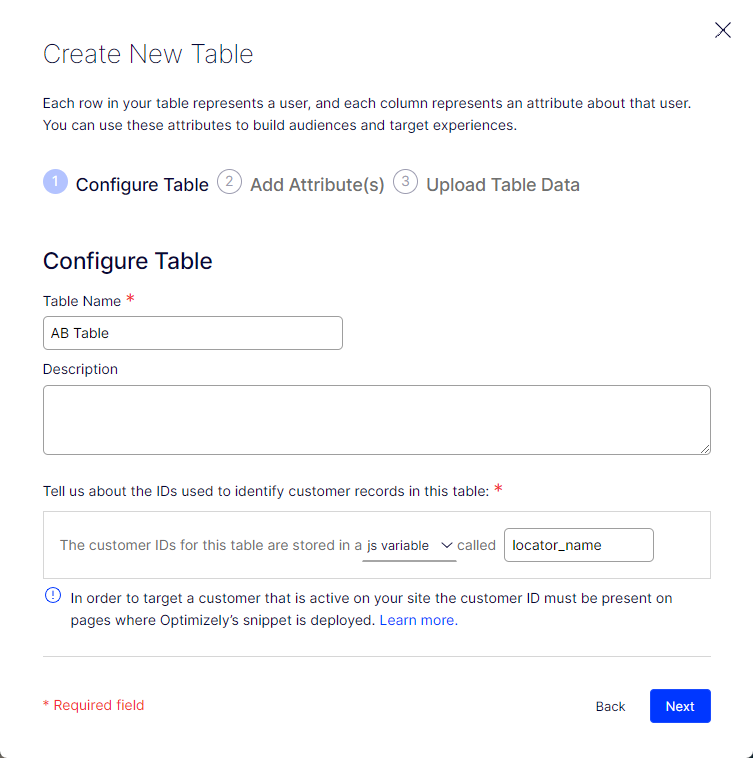The image size is (753, 758).
Task: Click the locator_name input field
Action: point(578,546)
